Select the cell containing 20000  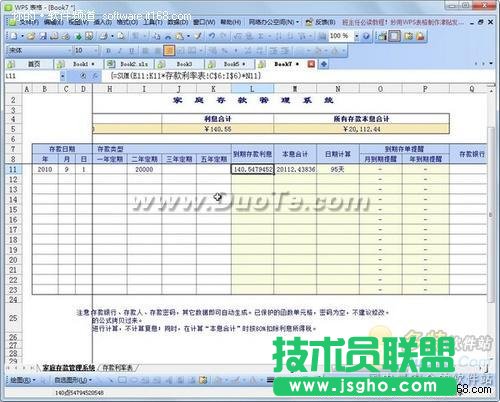coord(144,169)
